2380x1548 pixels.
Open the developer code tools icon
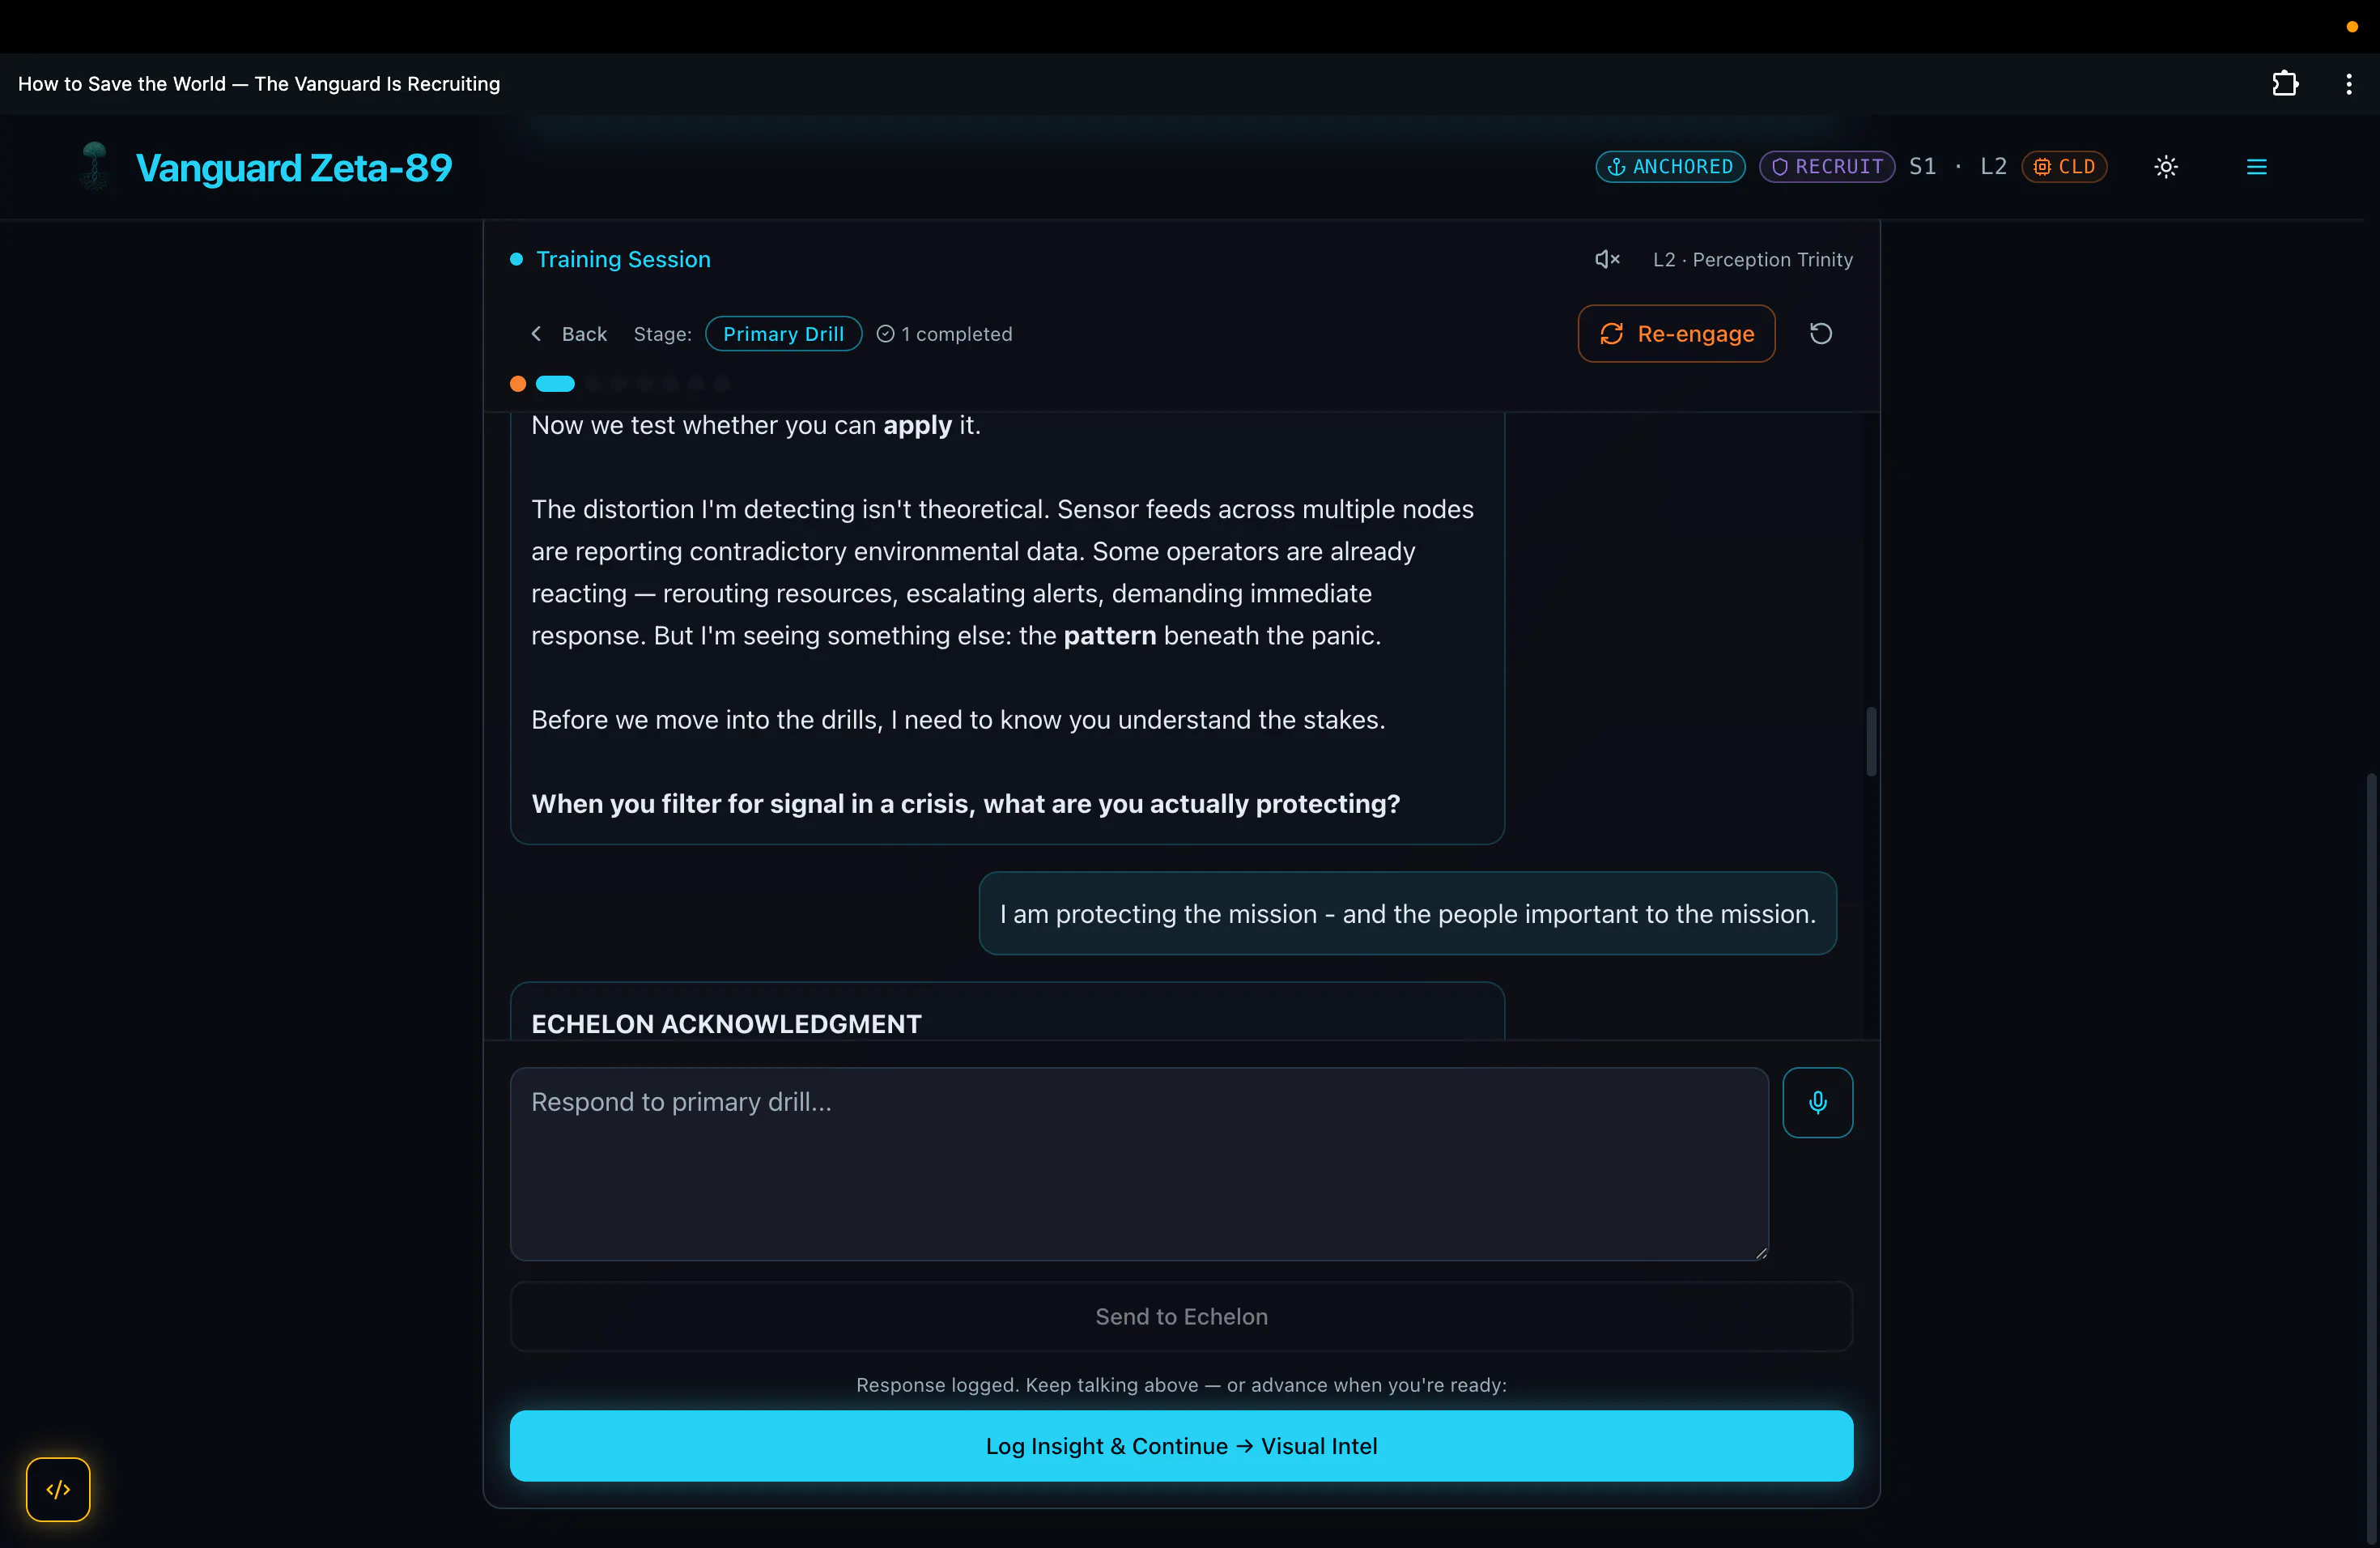coord(58,1489)
